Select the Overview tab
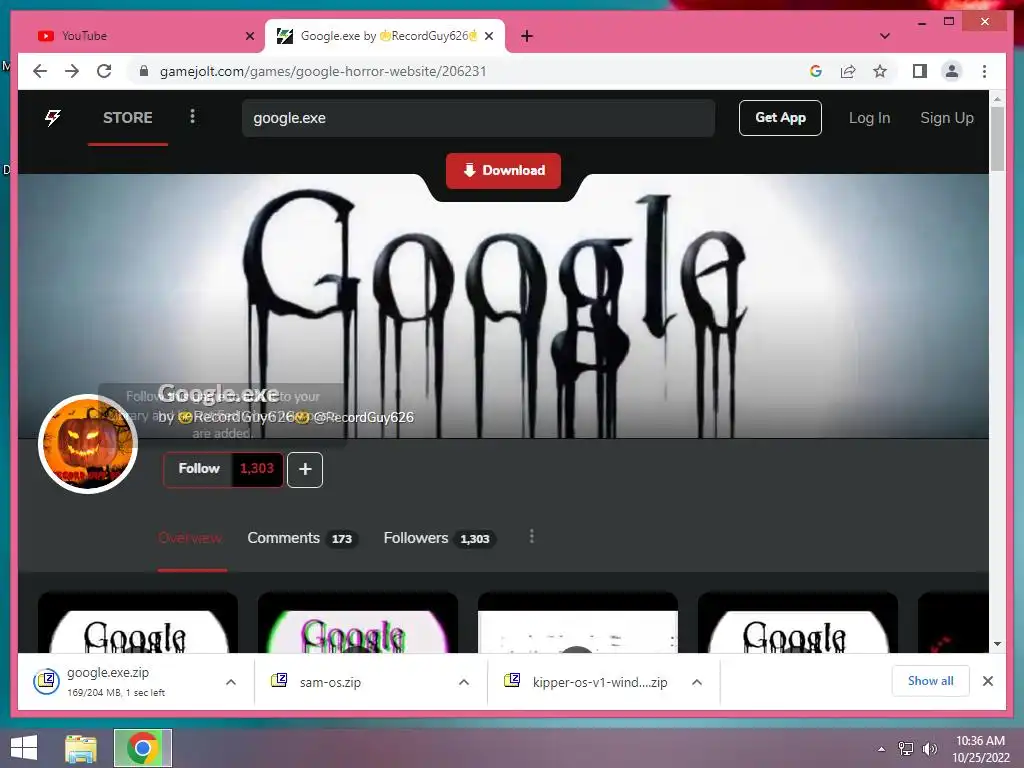Viewport: 1024px width, 768px height. [190, 538]
